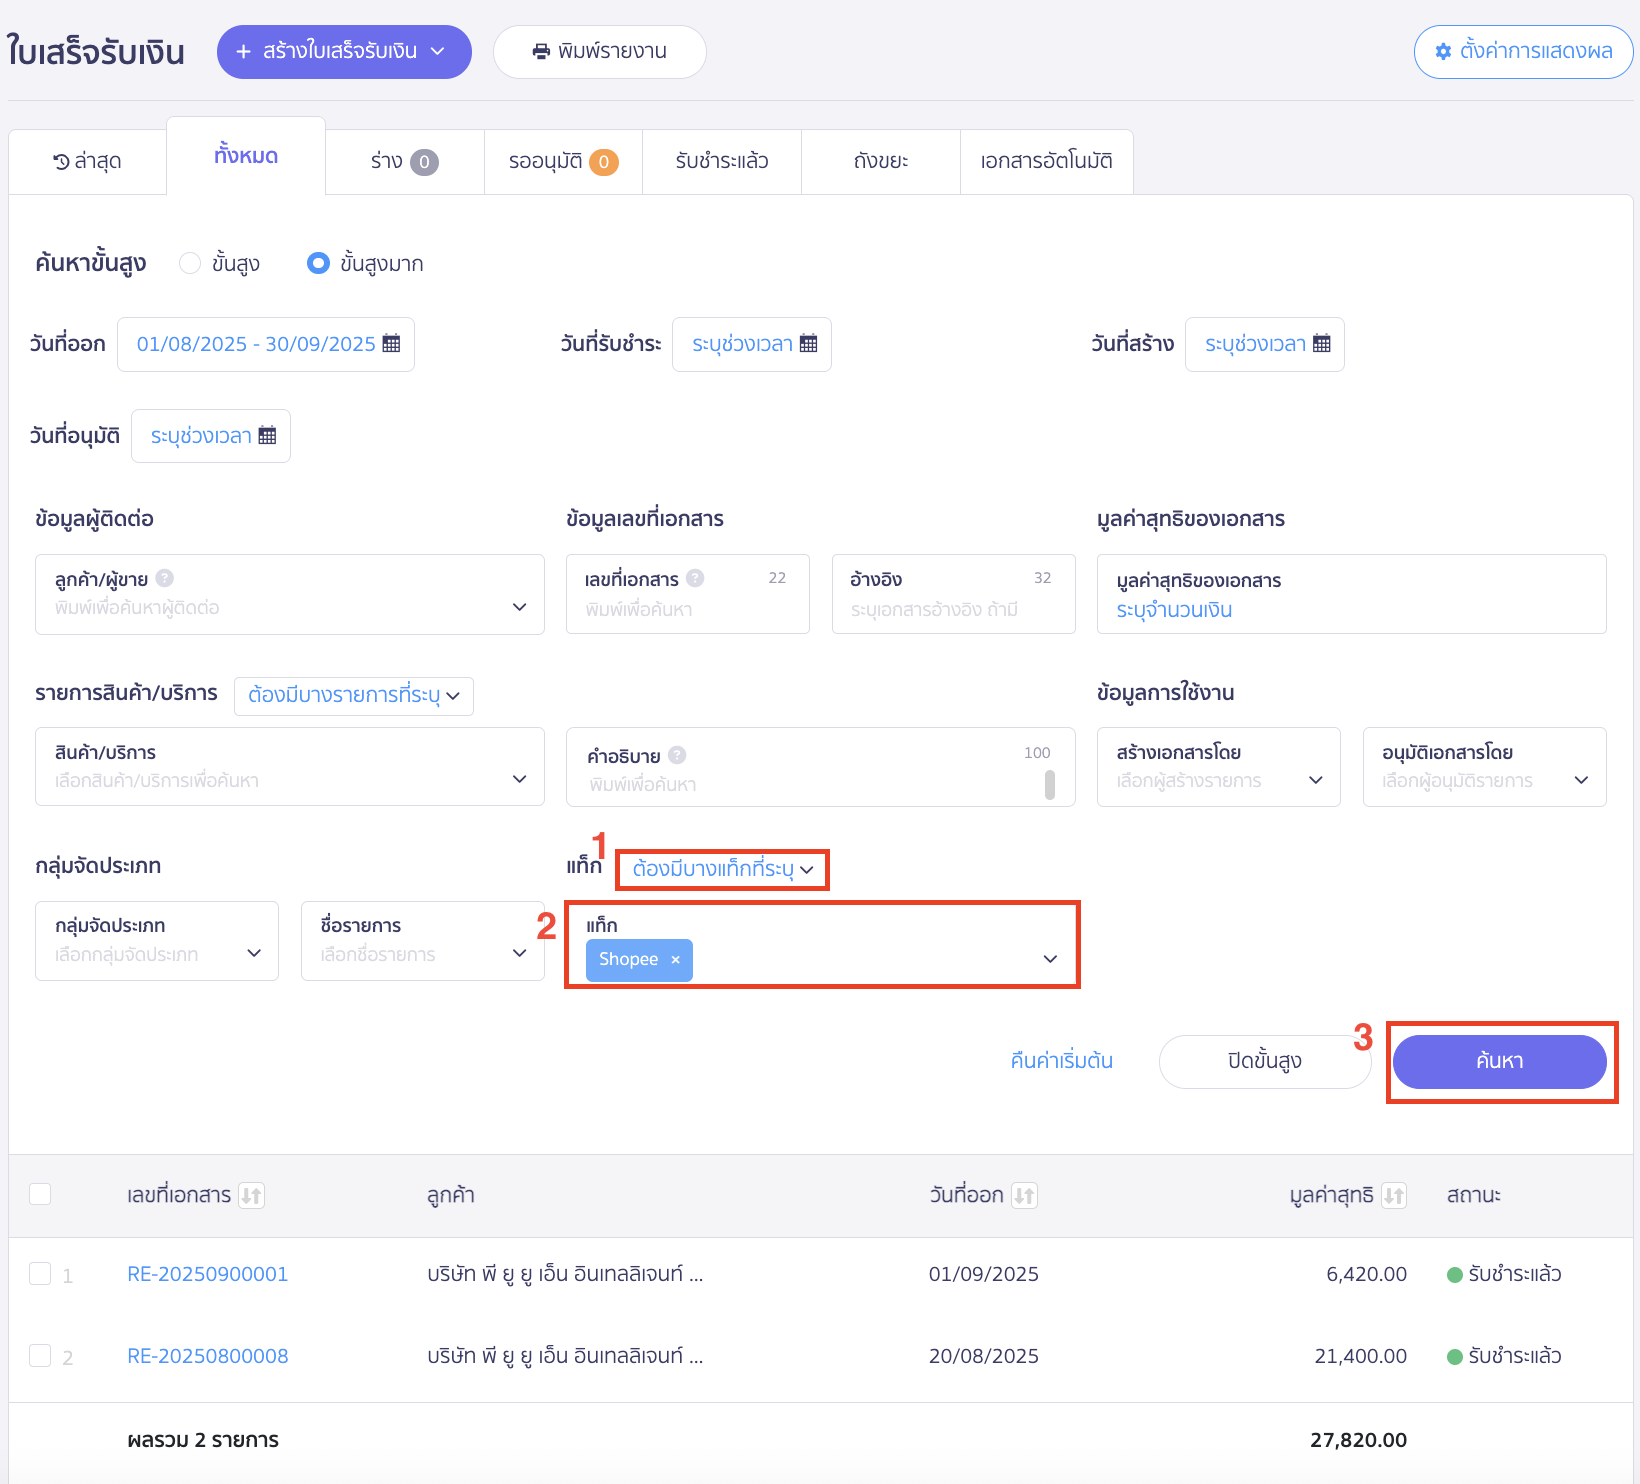Sort table by มูลค่าสุทธิ sort icon

click(x=1394, y=1195)
